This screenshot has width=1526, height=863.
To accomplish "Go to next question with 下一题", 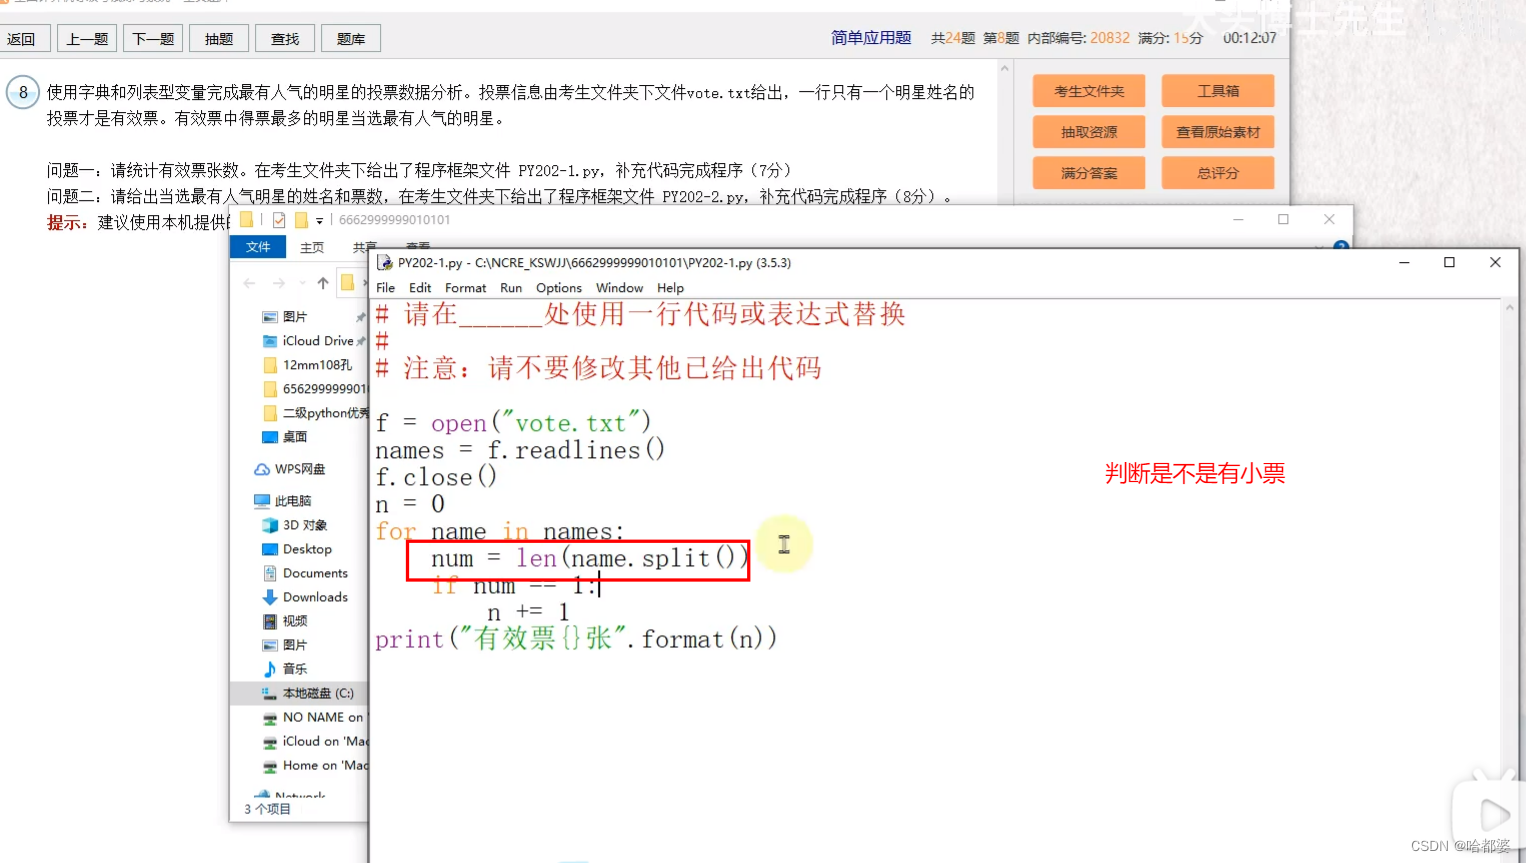I will (x=153, y=39).
